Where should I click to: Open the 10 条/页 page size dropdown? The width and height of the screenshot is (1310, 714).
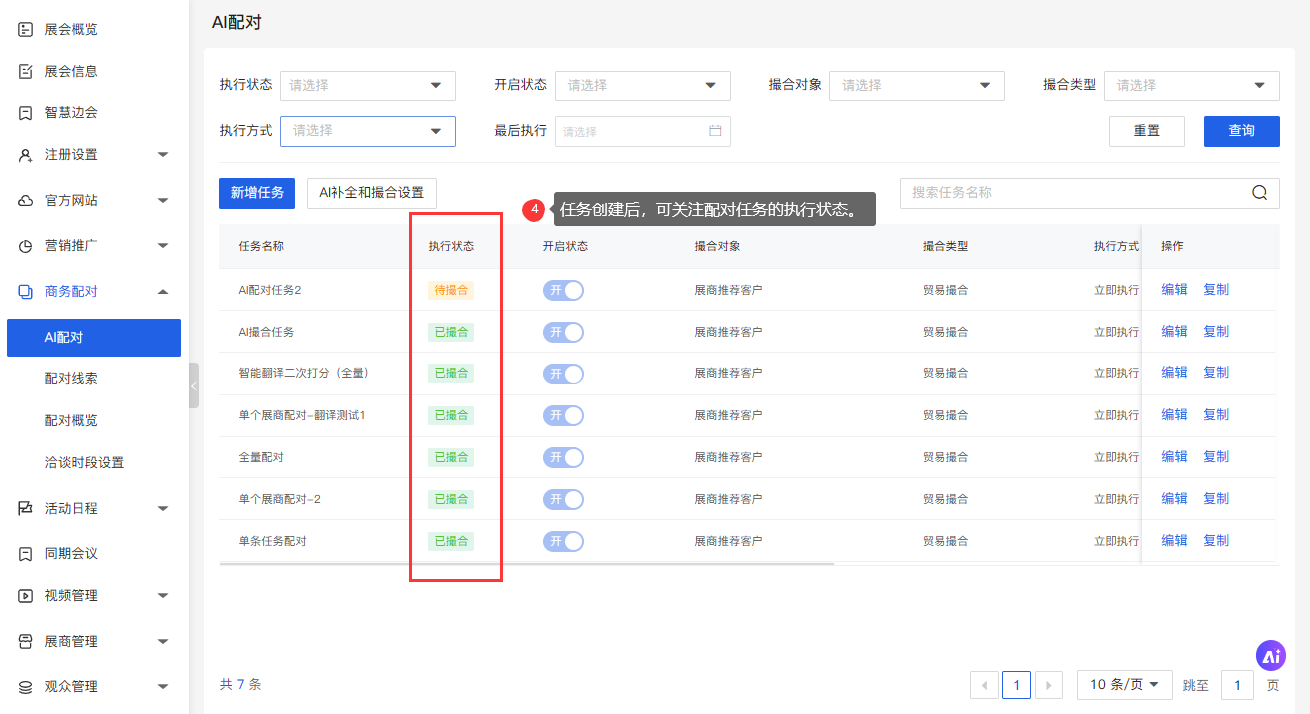tap(1124, 685)
